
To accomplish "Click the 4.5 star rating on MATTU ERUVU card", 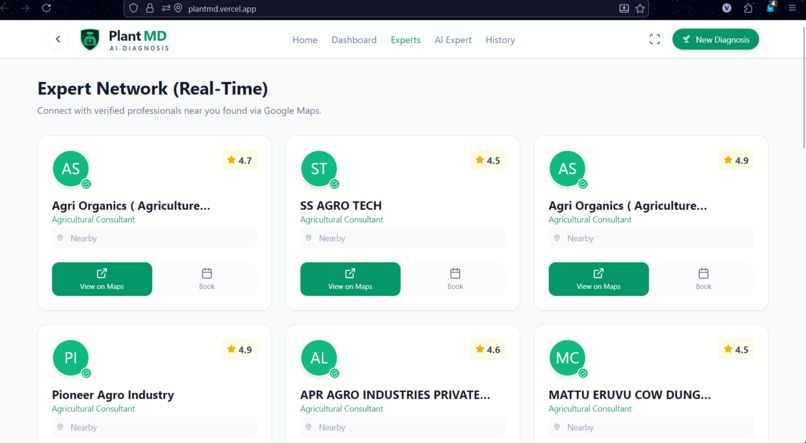I will tap(736, 349).
